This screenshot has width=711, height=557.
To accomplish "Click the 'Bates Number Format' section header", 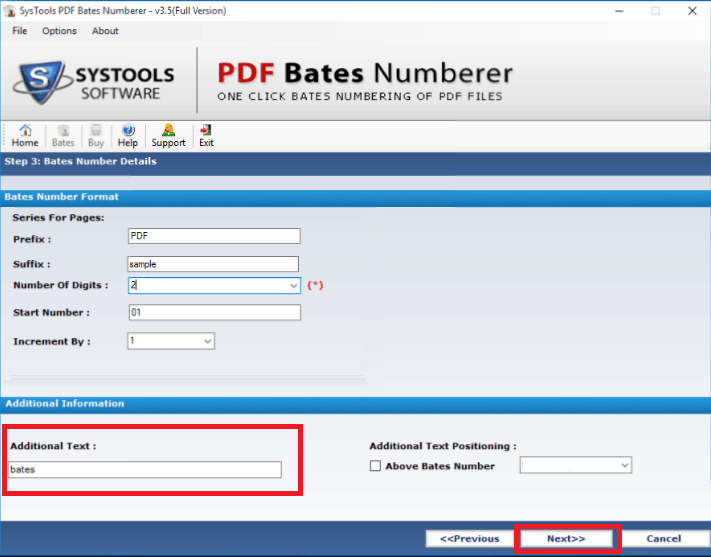I will click(x=62, y=197).
